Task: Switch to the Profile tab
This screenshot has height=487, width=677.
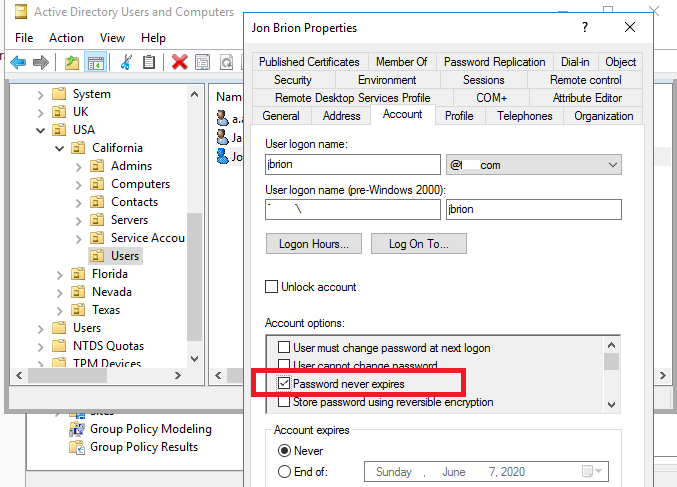Action: coord(459,116)
